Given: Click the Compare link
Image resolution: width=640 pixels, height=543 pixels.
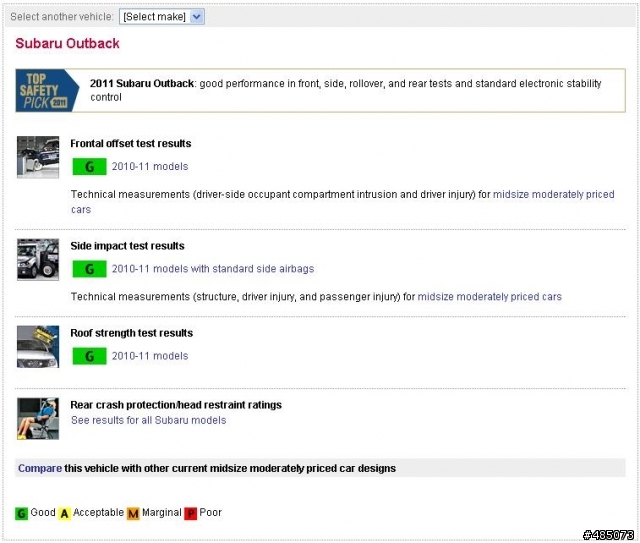Looking at the screenshot, I should point(40,468).
